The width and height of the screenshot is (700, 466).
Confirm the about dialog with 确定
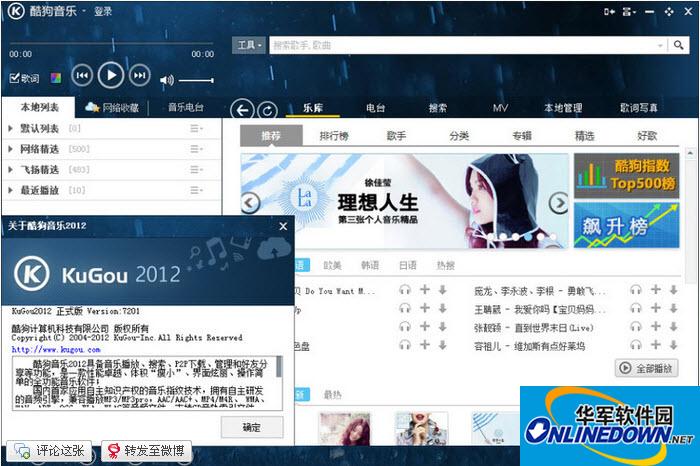click(252, 427)
